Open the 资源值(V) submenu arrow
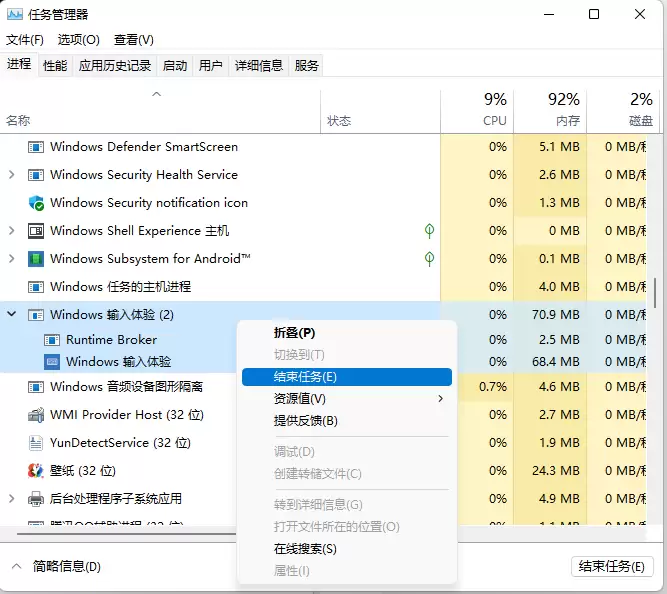Screen dimensions: 667x594 pyautogui.click(x=440, y=399)
